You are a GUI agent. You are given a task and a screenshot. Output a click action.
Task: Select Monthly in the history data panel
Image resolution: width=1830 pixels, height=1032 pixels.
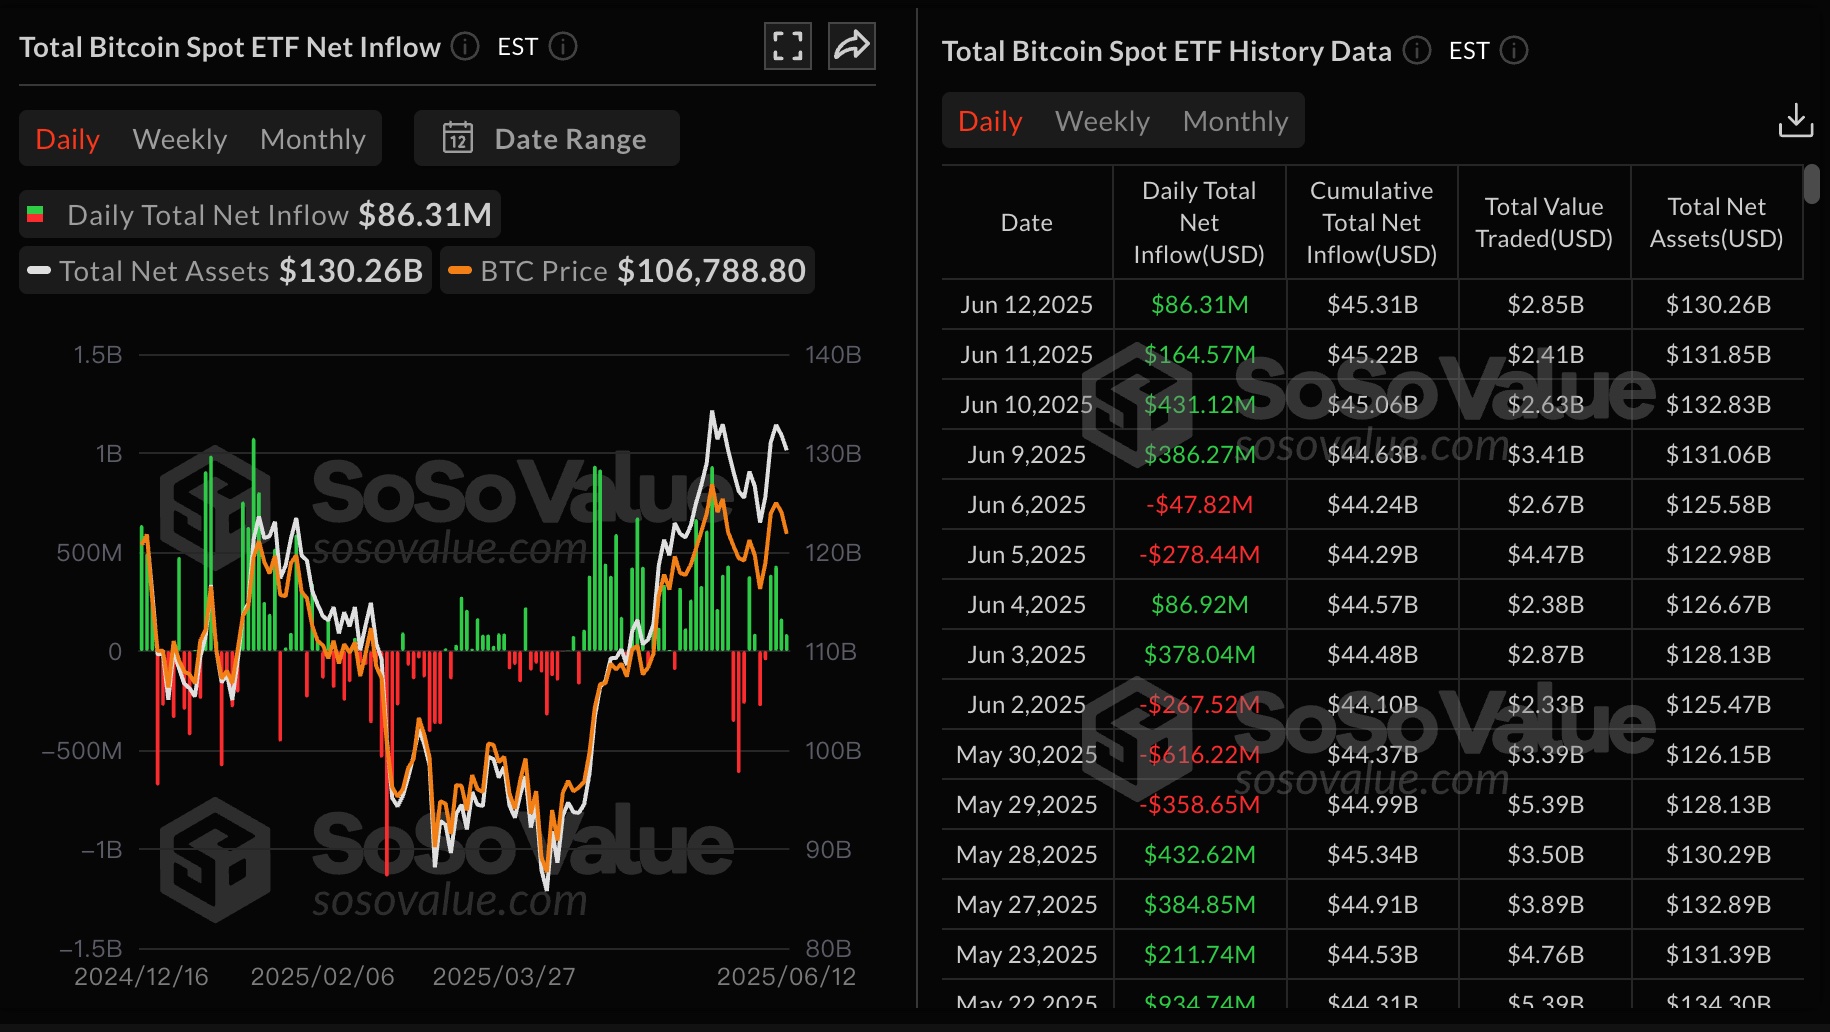(1236, 120)
